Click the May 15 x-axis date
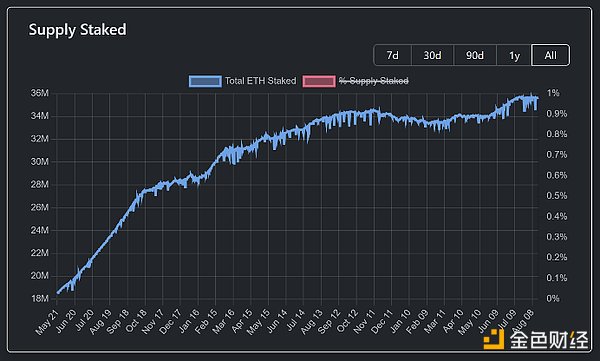 (x=258, y=322)
